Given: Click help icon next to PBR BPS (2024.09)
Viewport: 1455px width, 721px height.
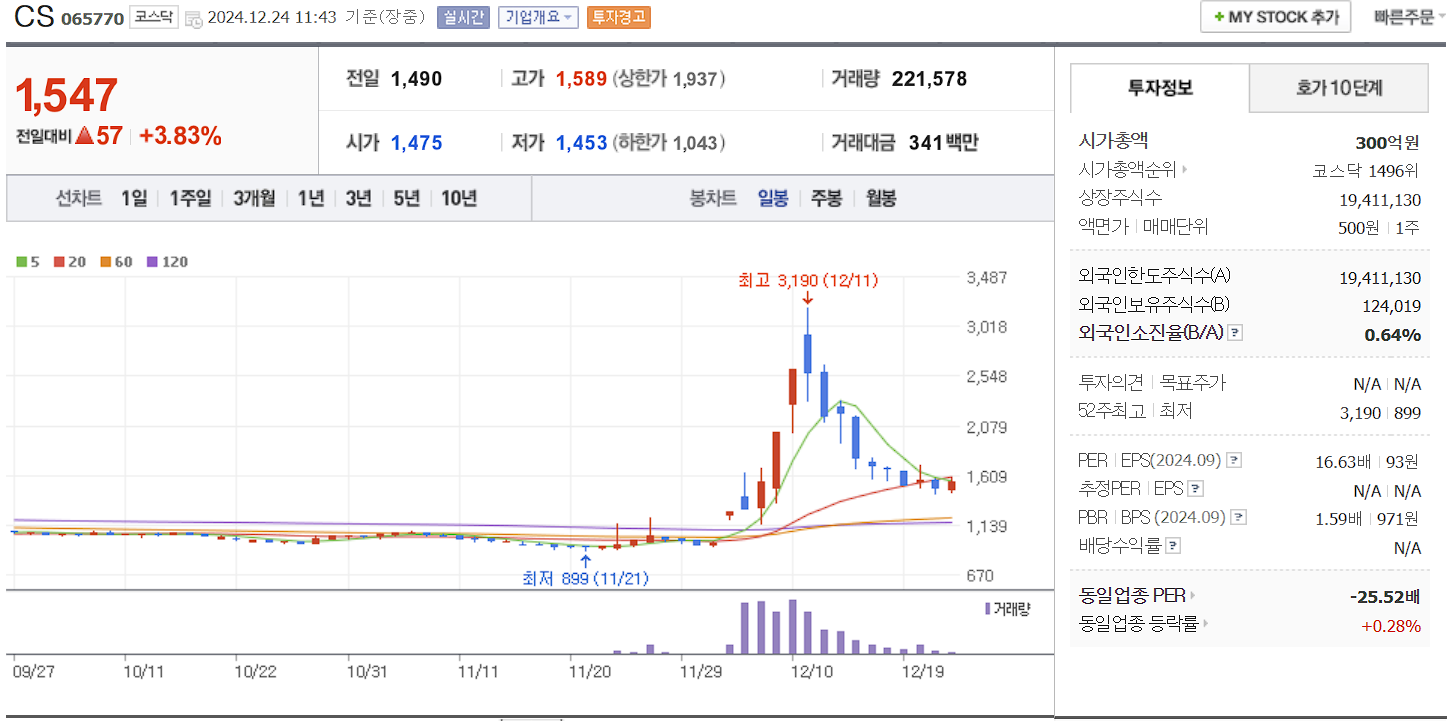Looking at the screenshot, I should point(1239,518).
